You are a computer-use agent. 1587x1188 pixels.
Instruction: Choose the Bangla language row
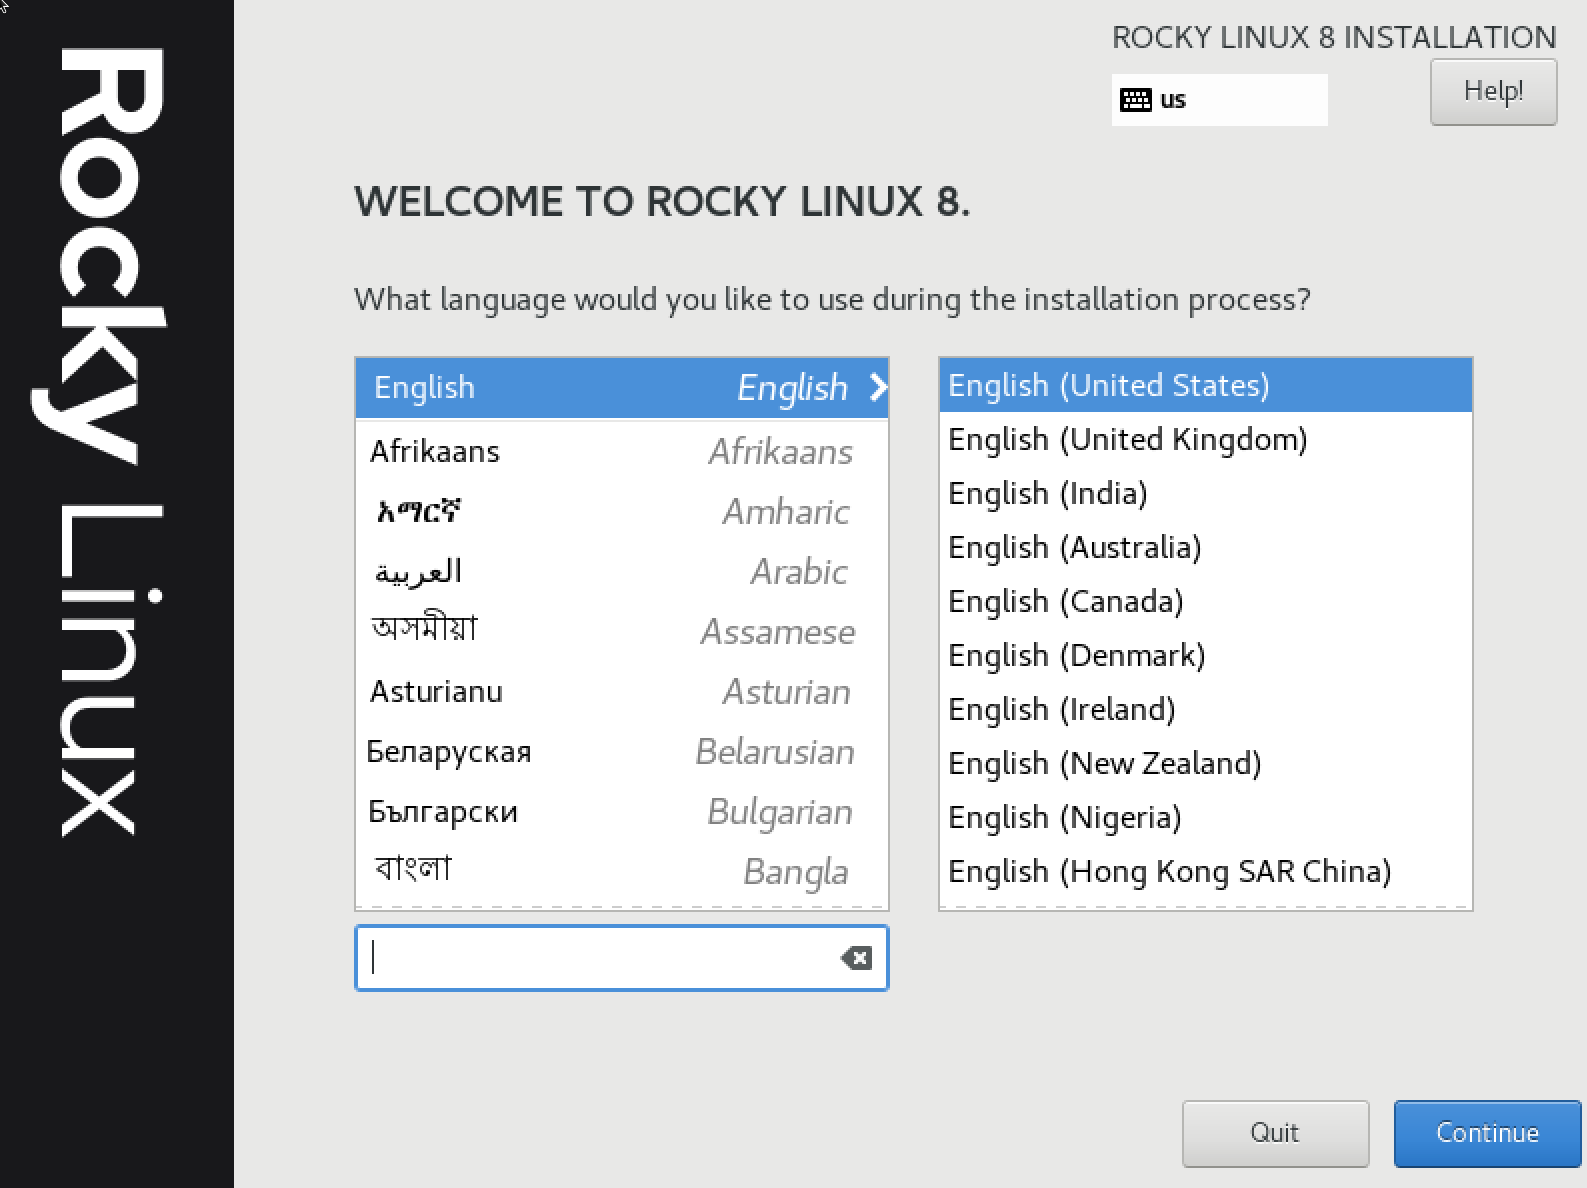(622, 871)
